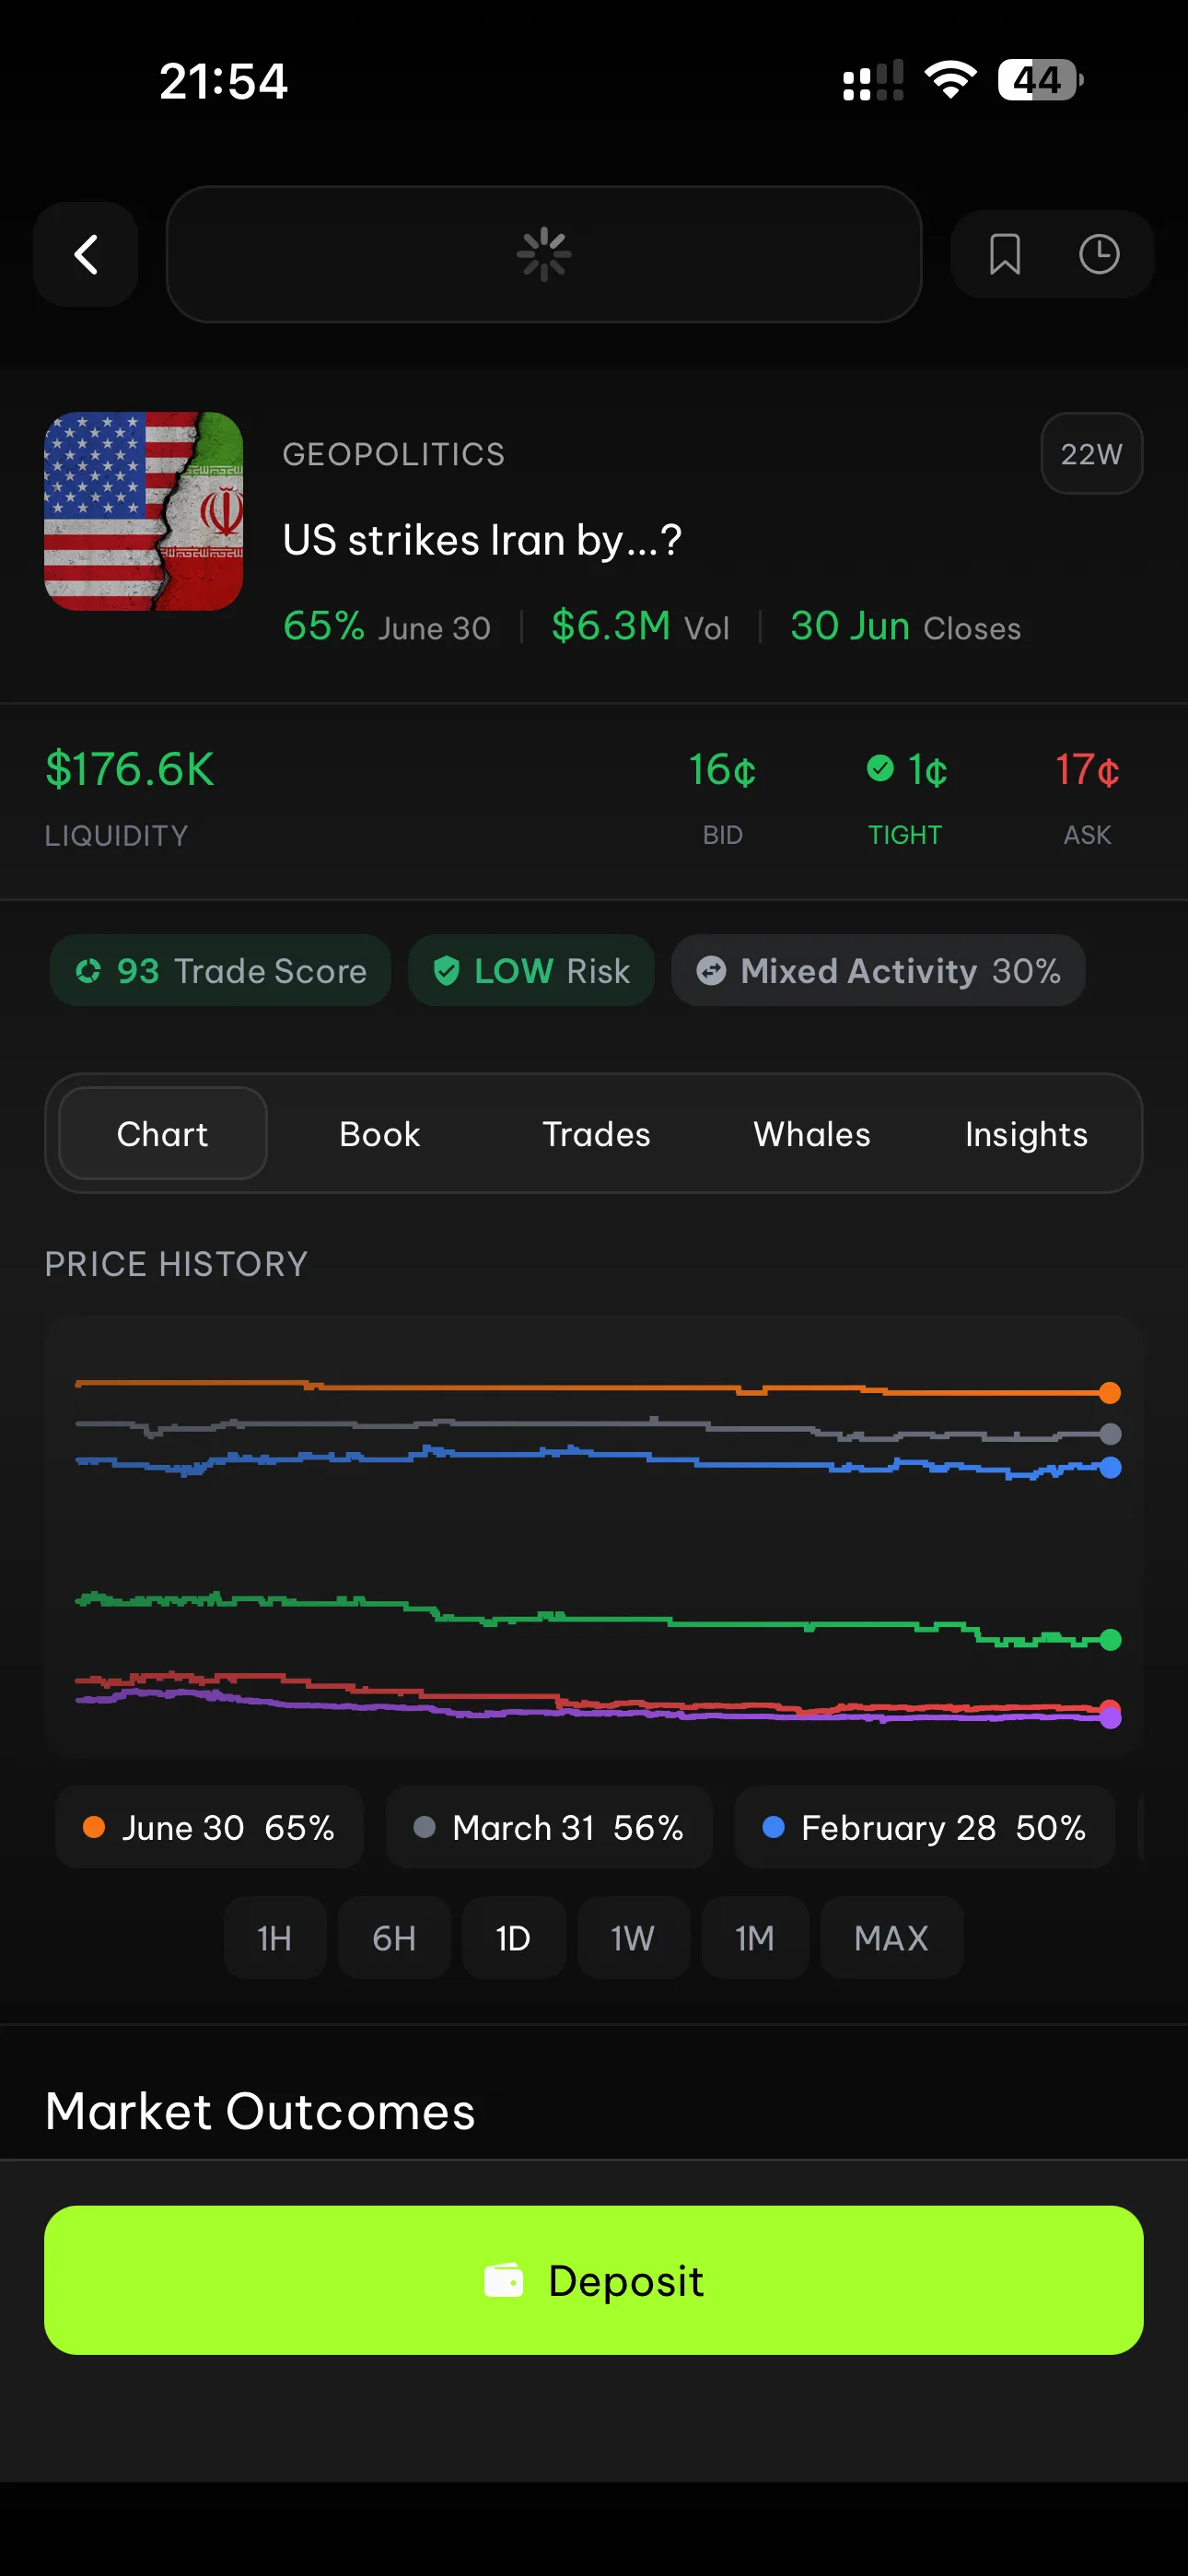The height and width of the screenshot is (2576, 1188).
Task: Select the MAX time range
Action: click(x=891, y=1938)
